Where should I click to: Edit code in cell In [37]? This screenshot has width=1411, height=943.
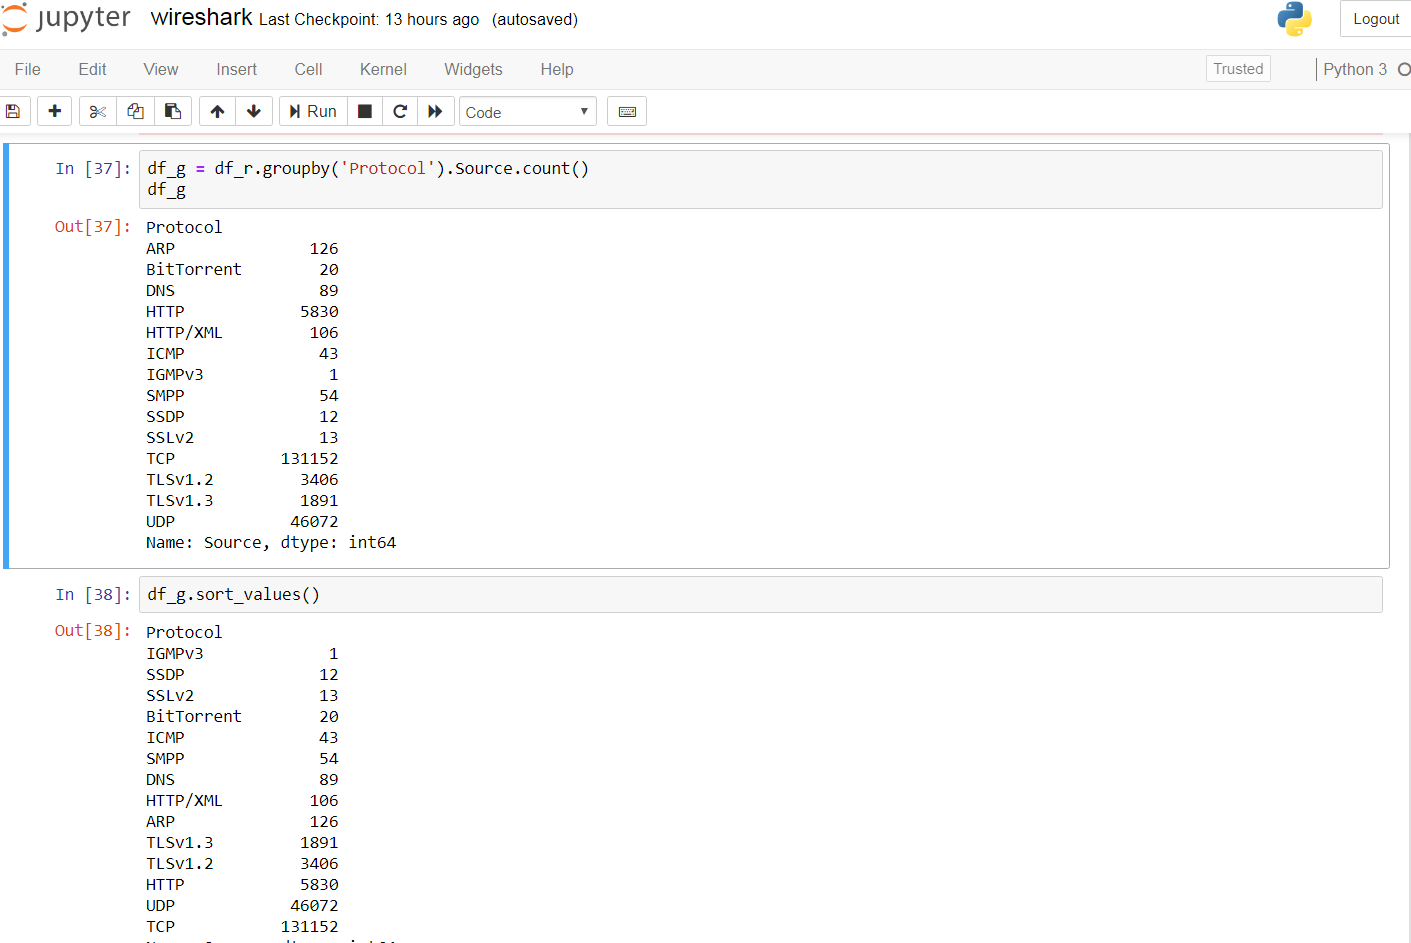(760, 179)
